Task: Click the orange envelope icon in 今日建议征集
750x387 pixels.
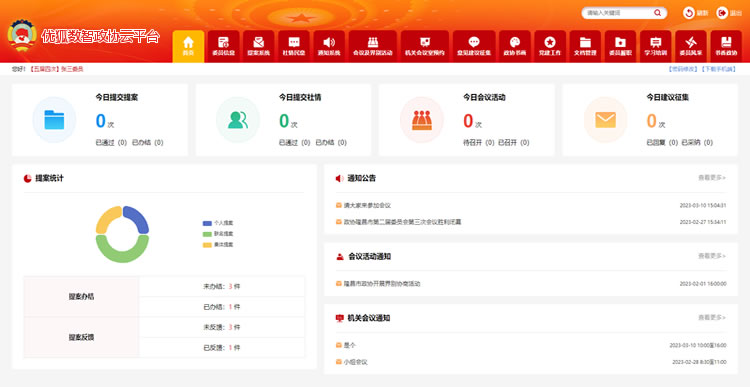Action: click(606, 120)
